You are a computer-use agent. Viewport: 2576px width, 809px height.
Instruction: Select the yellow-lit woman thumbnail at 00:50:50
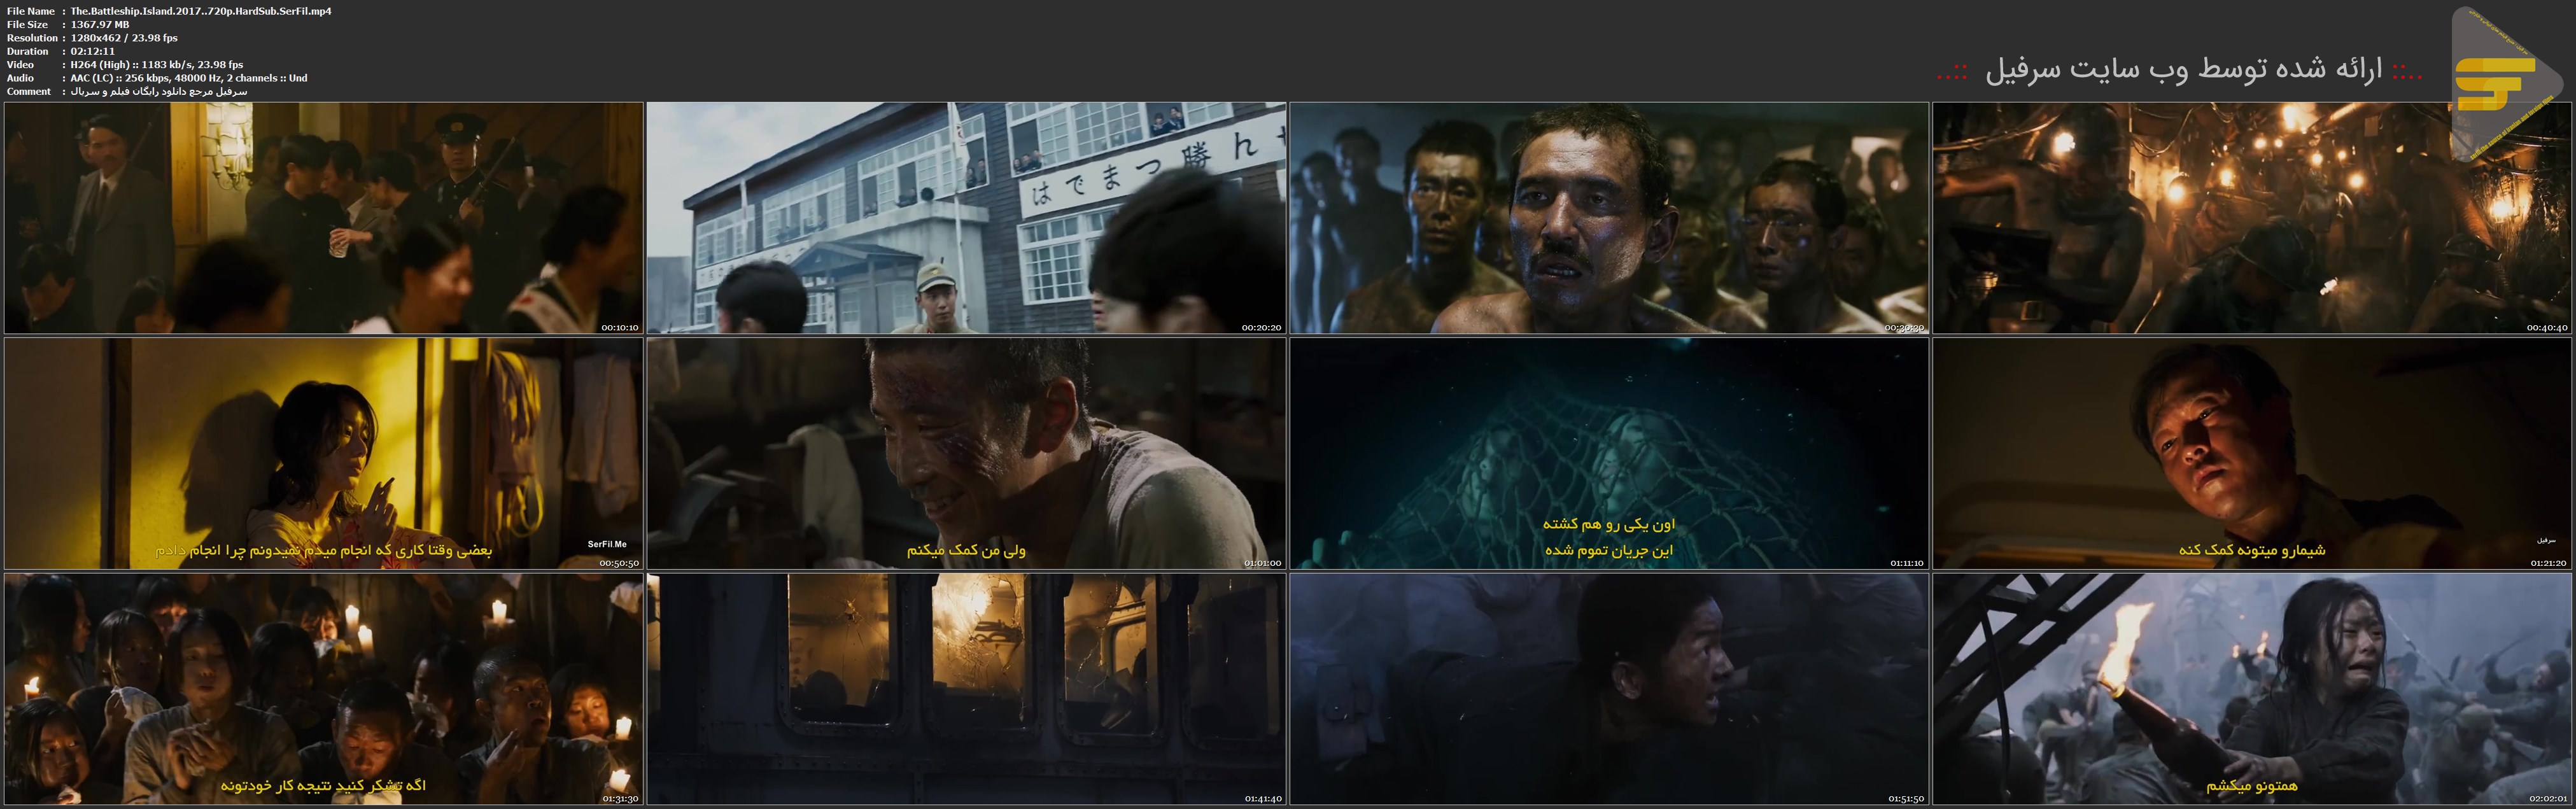pyautogui.click(x=323, y=453)
